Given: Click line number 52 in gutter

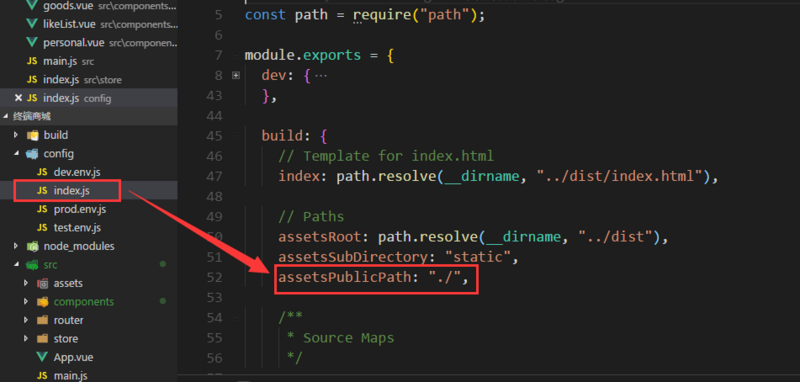Looking at the screenshot, I should (x=215, y=277).
